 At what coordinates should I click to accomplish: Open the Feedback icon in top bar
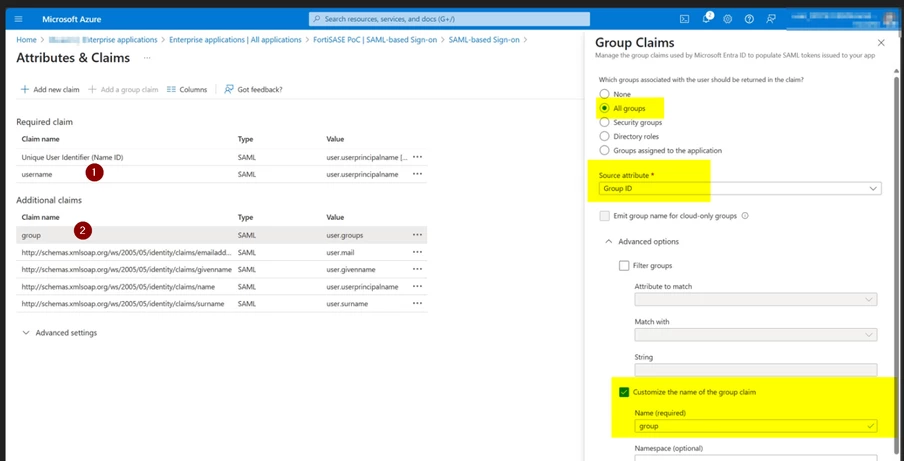tap(771, 19)
